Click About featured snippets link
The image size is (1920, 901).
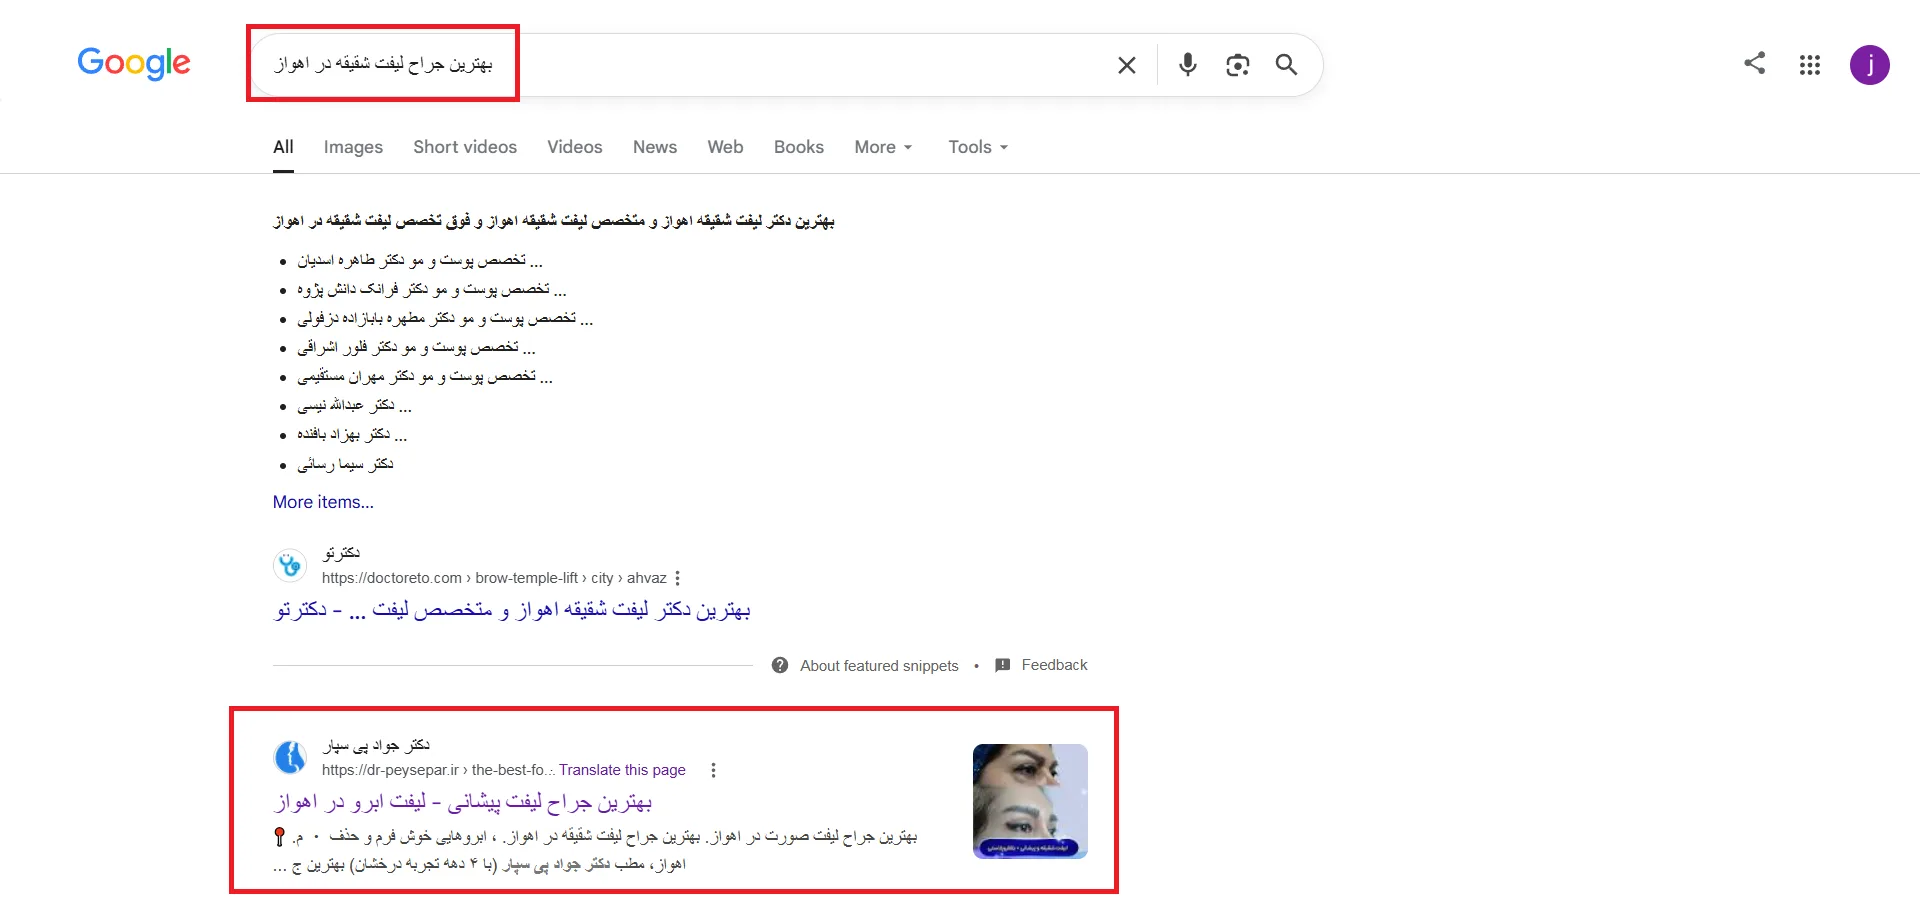point(879,666)
